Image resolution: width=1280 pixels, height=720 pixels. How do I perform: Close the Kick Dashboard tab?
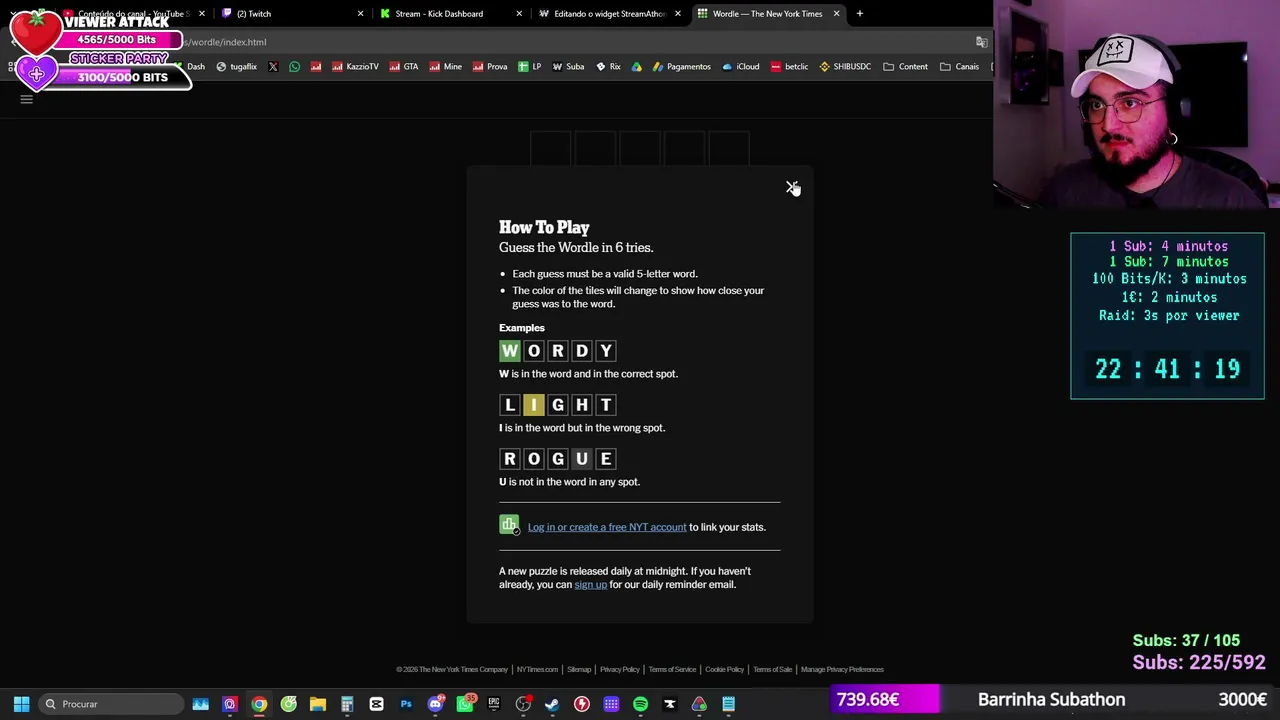coord(519,14)
